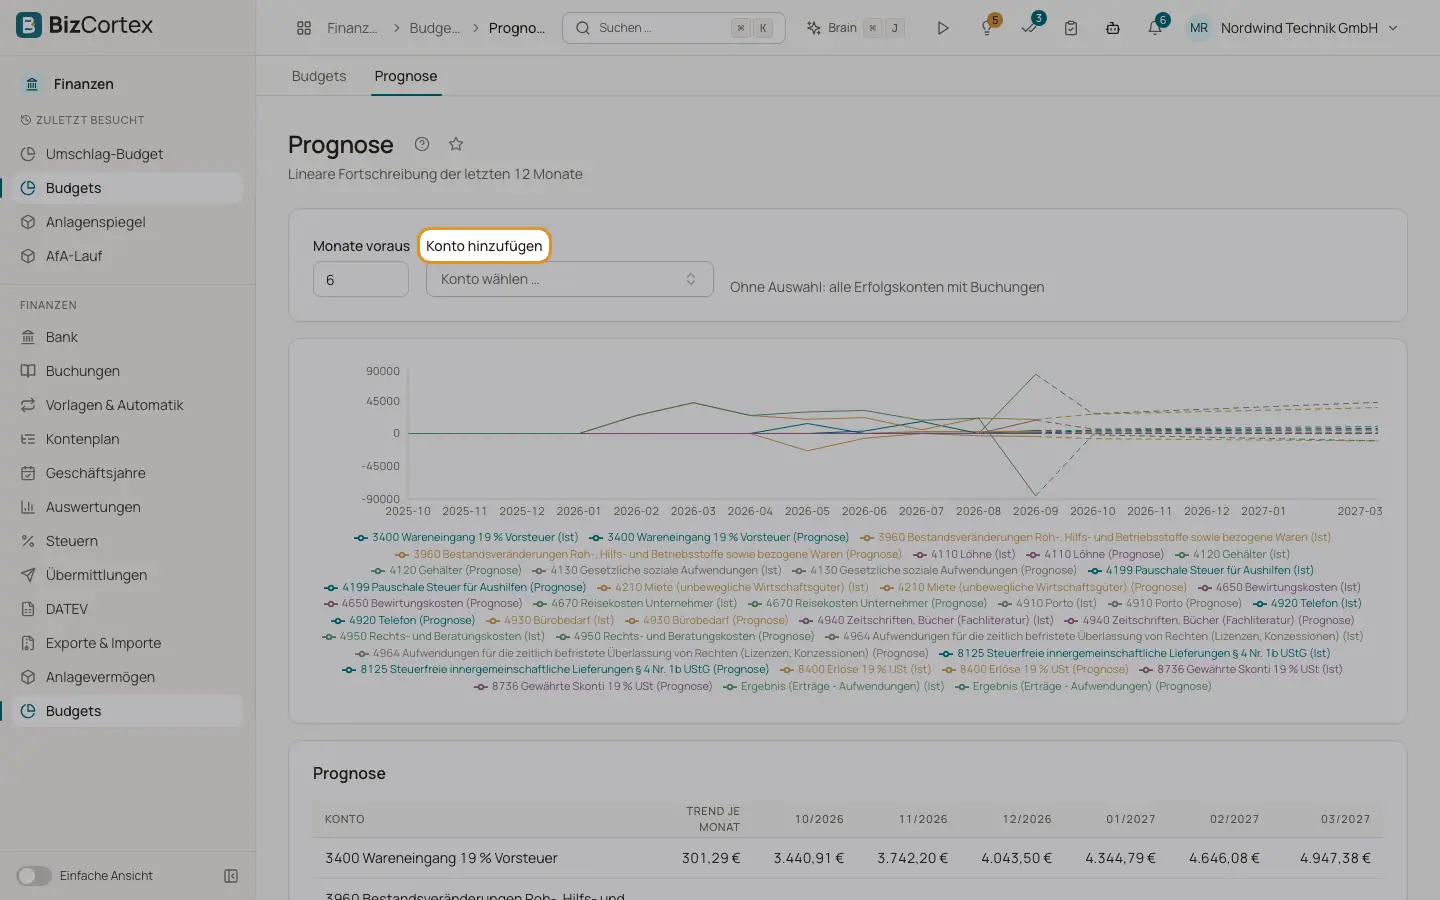The image size is (1440, 900).
Task: Mark Prognose page as favorite with star
Action: coord(456,144)
